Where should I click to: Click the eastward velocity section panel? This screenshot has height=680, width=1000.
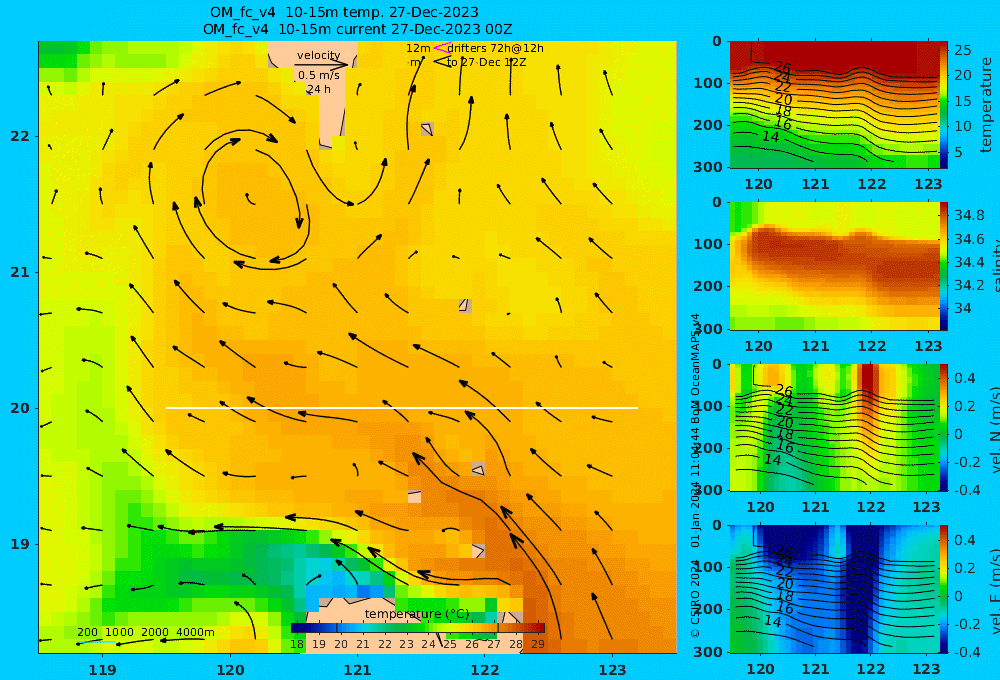click(x=835, y=589)
